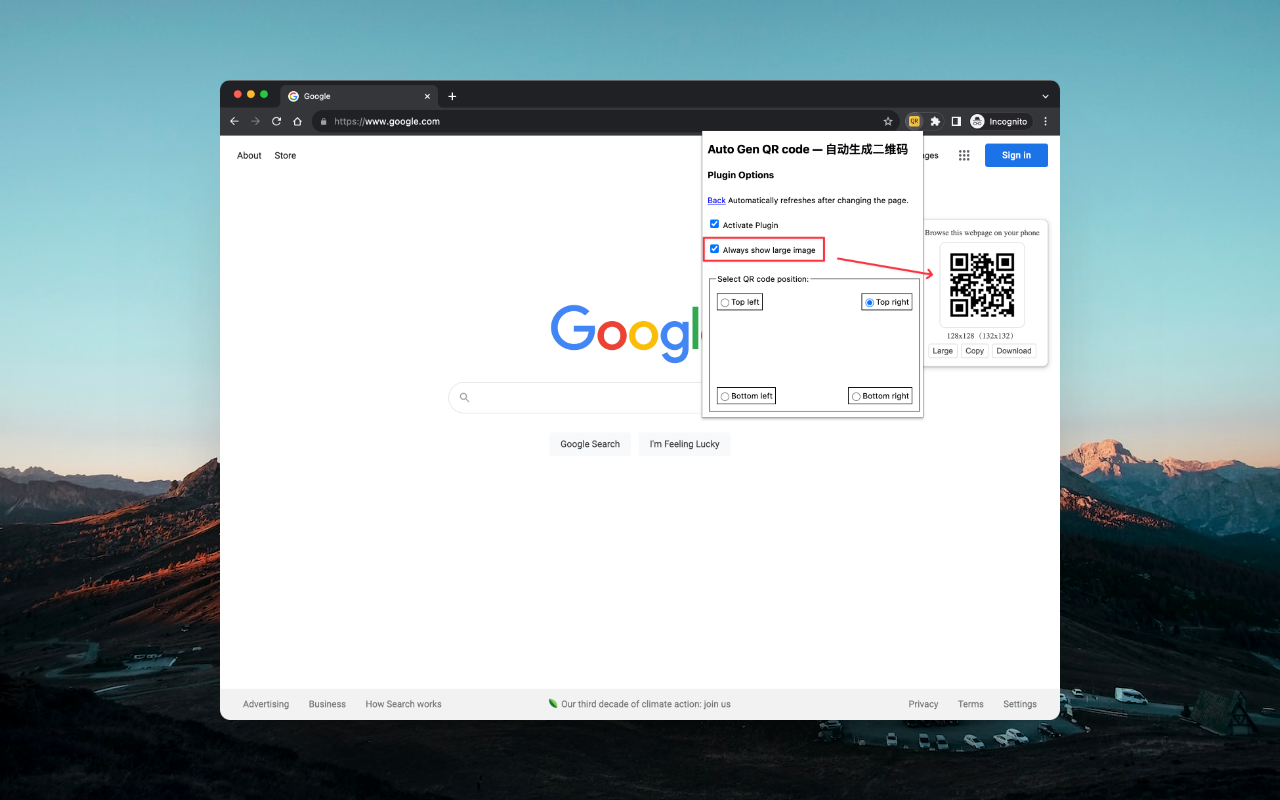Viewport: 1280px width, 800px height.
Task: Open the Terms footer link
Action: (x=971, y=704)
